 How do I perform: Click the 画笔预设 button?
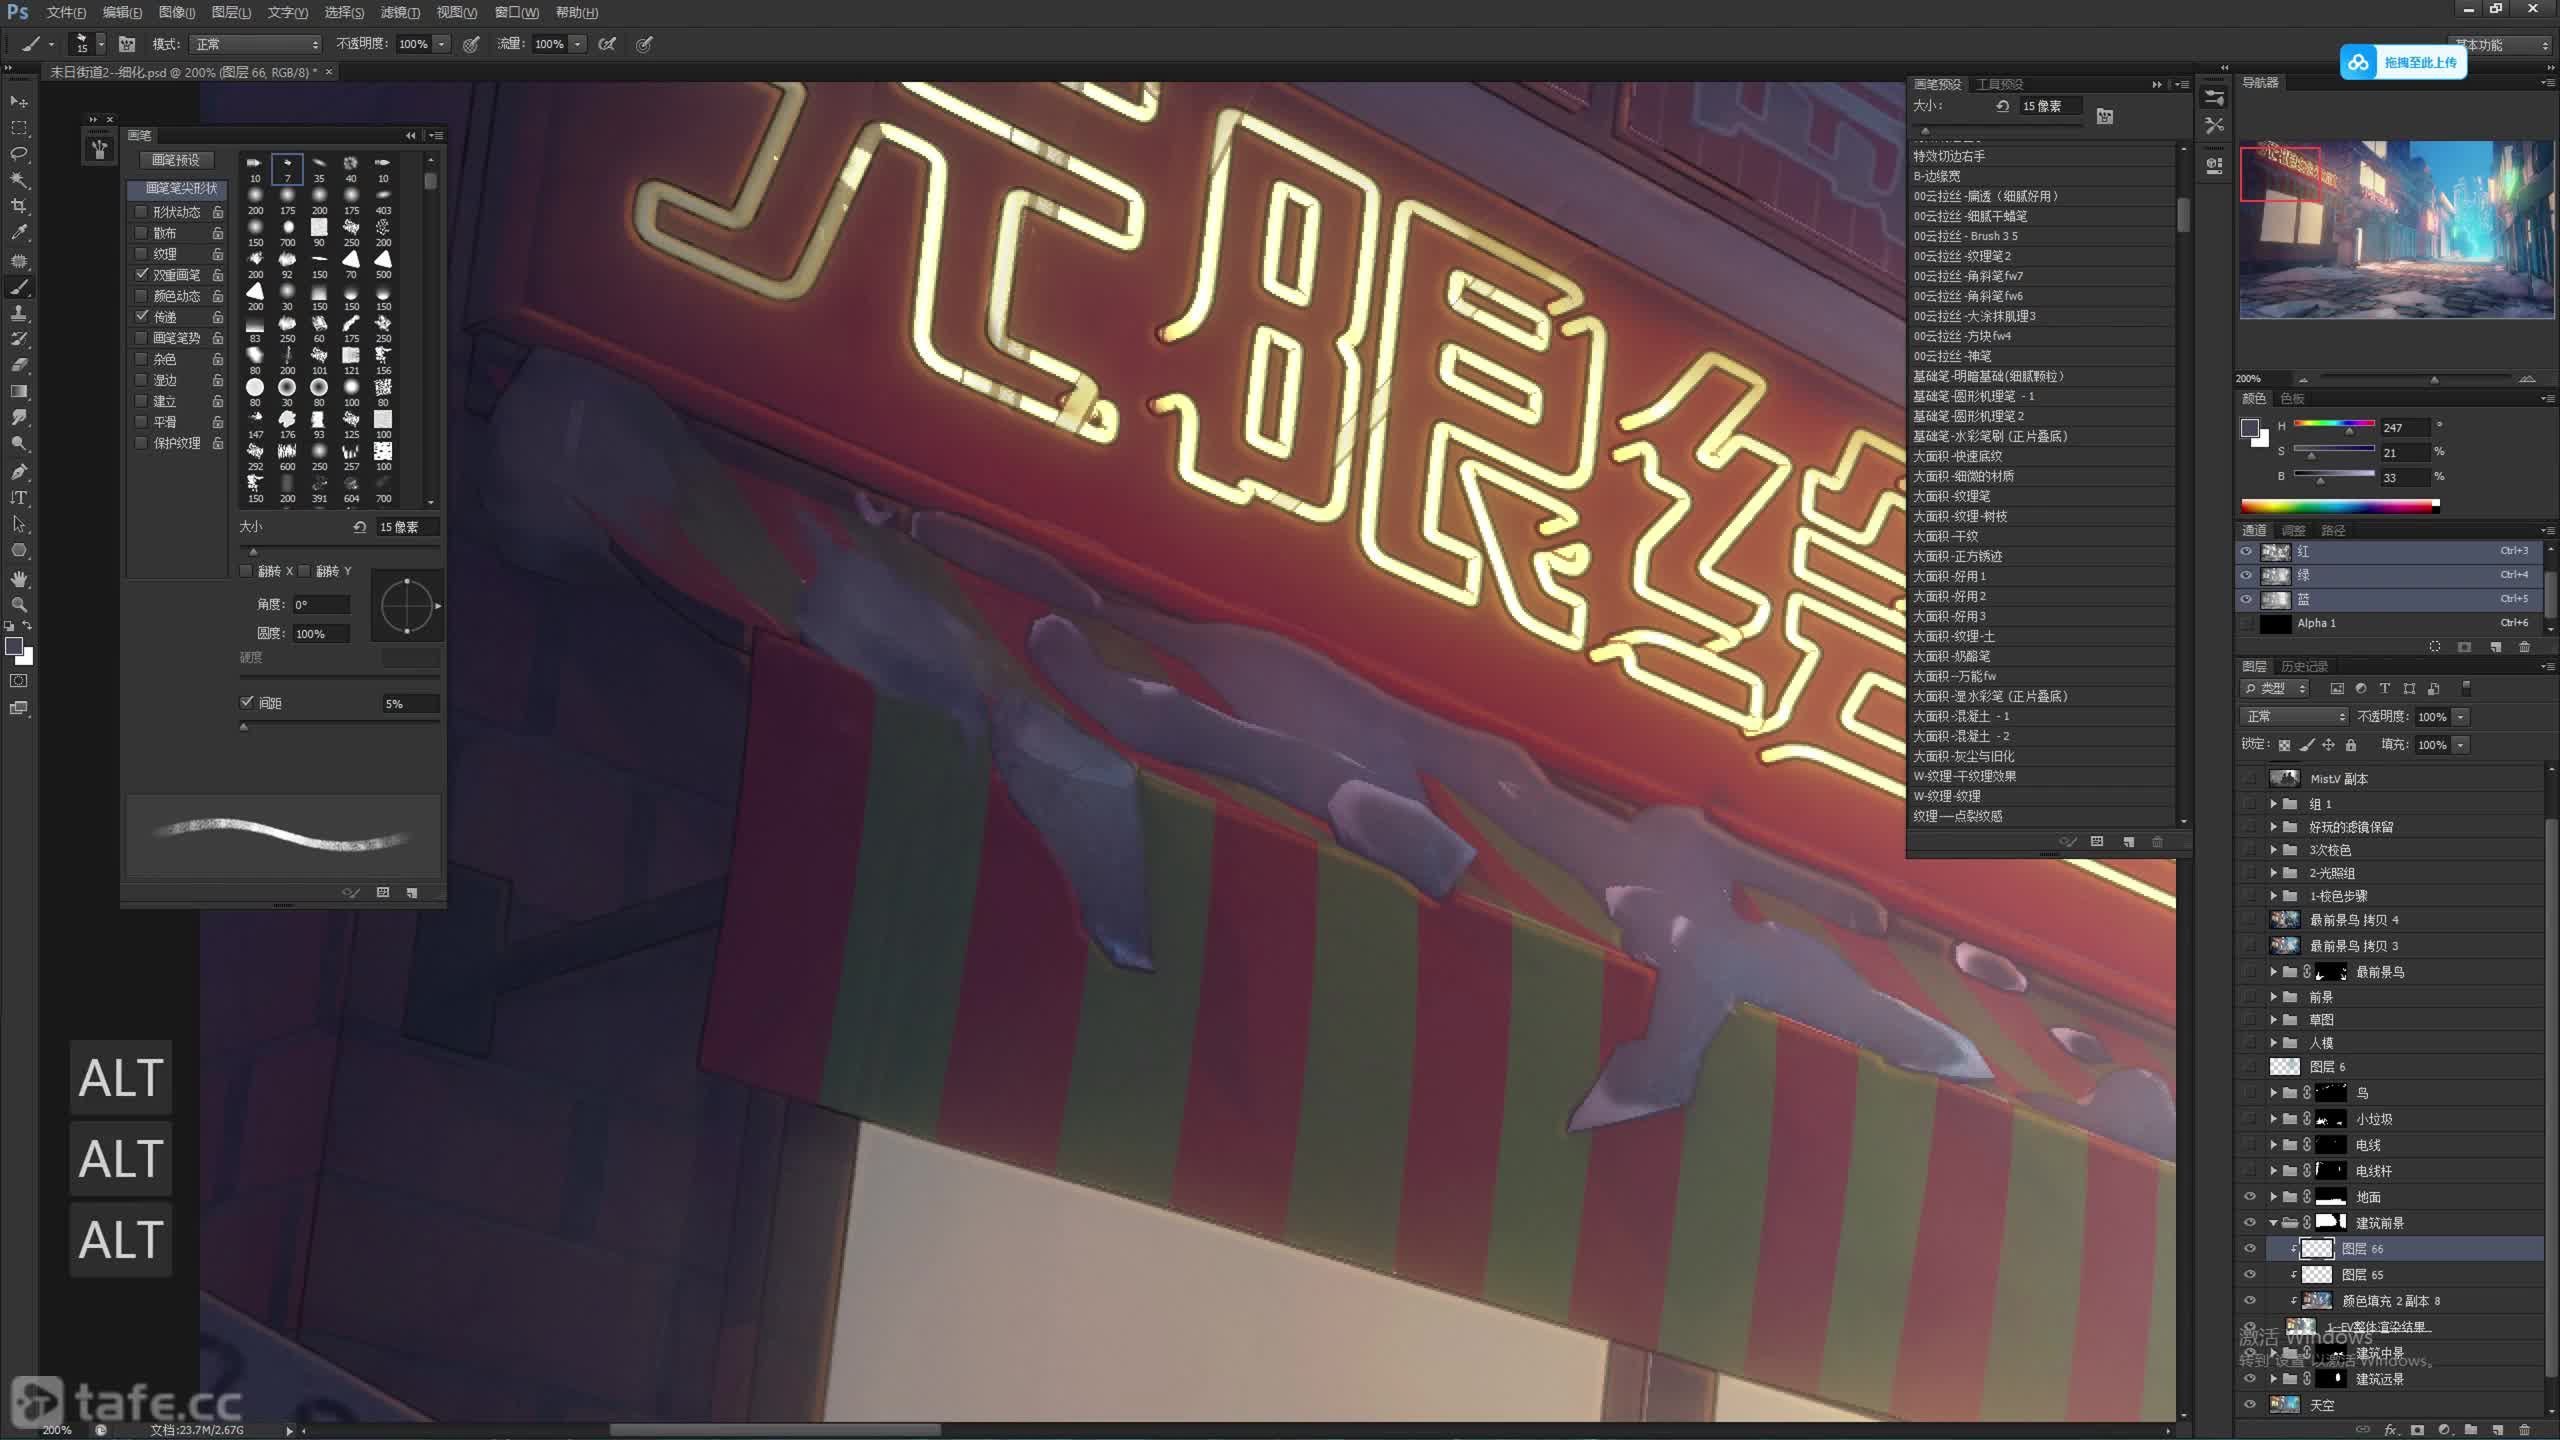(x=175, y=160)
